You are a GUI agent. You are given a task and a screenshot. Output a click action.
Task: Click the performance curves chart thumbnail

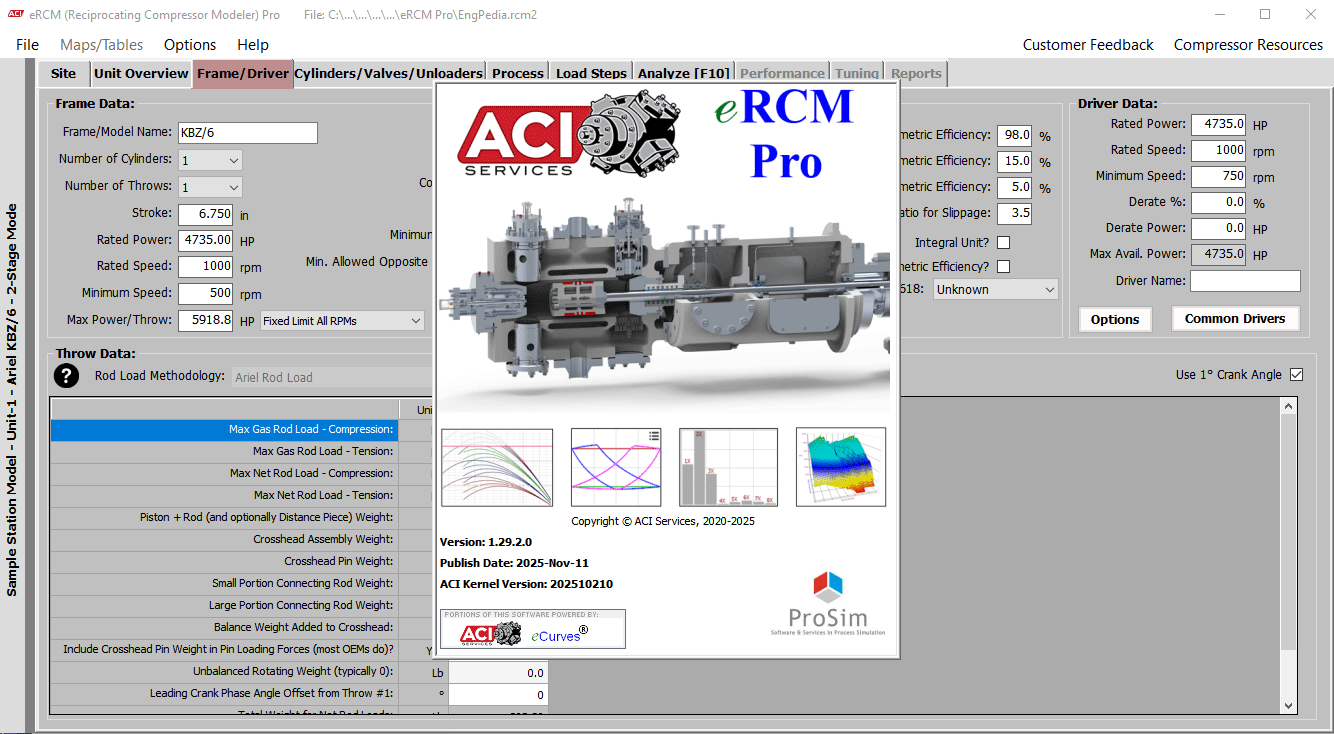coord(497,467)
